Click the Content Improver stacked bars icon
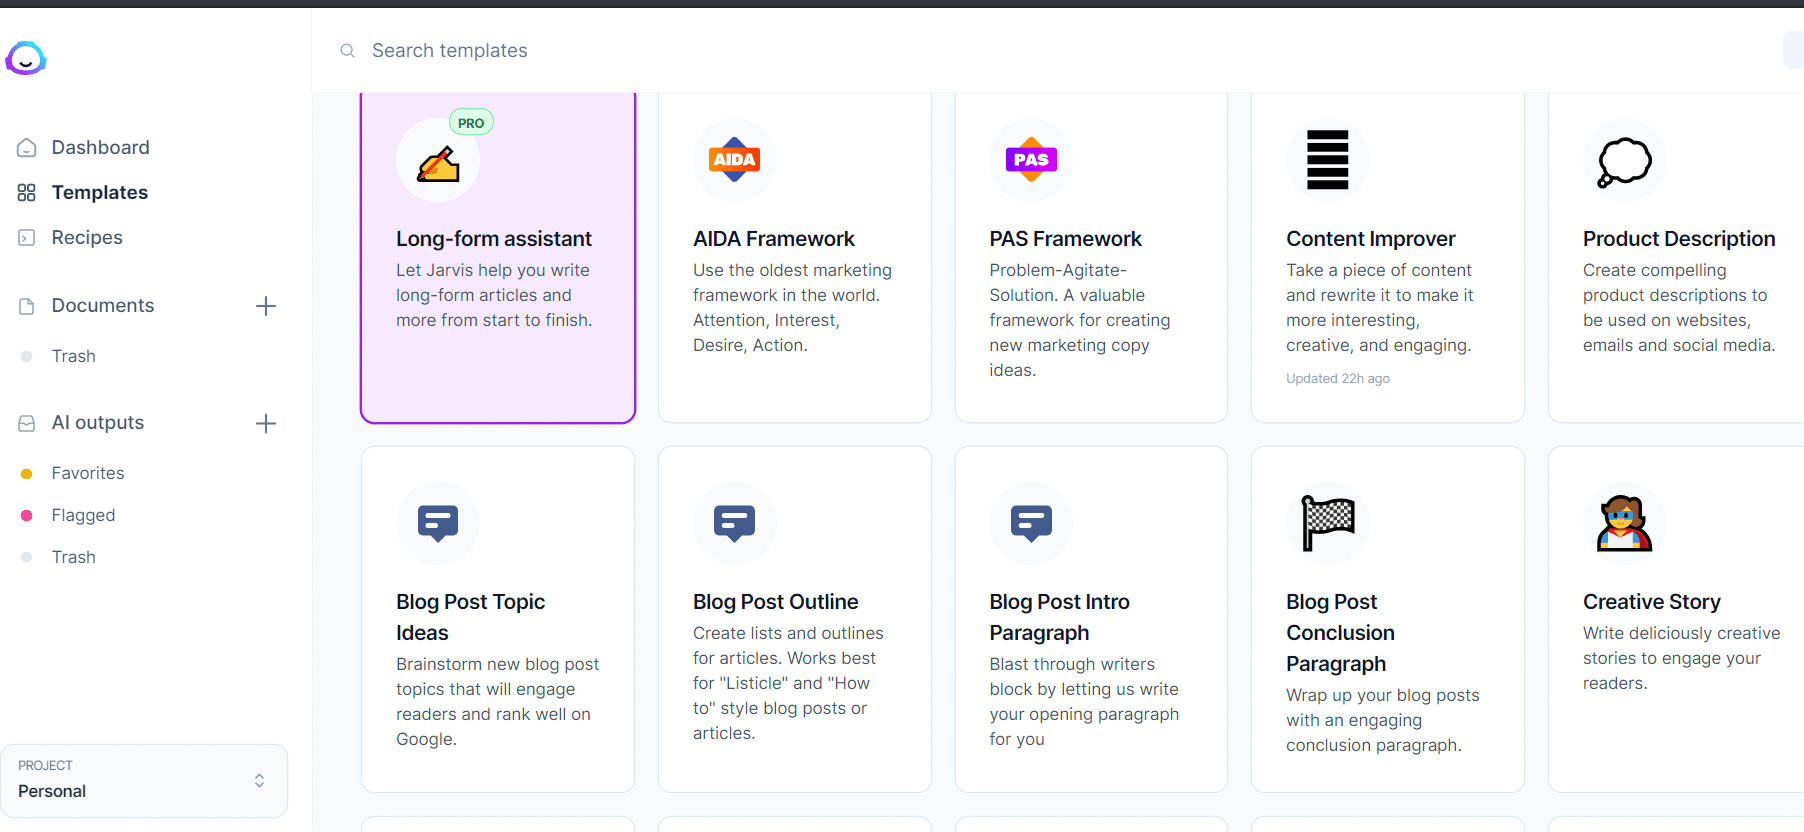The width and height of the screenshot is (1804, 832). (1327, 160)
